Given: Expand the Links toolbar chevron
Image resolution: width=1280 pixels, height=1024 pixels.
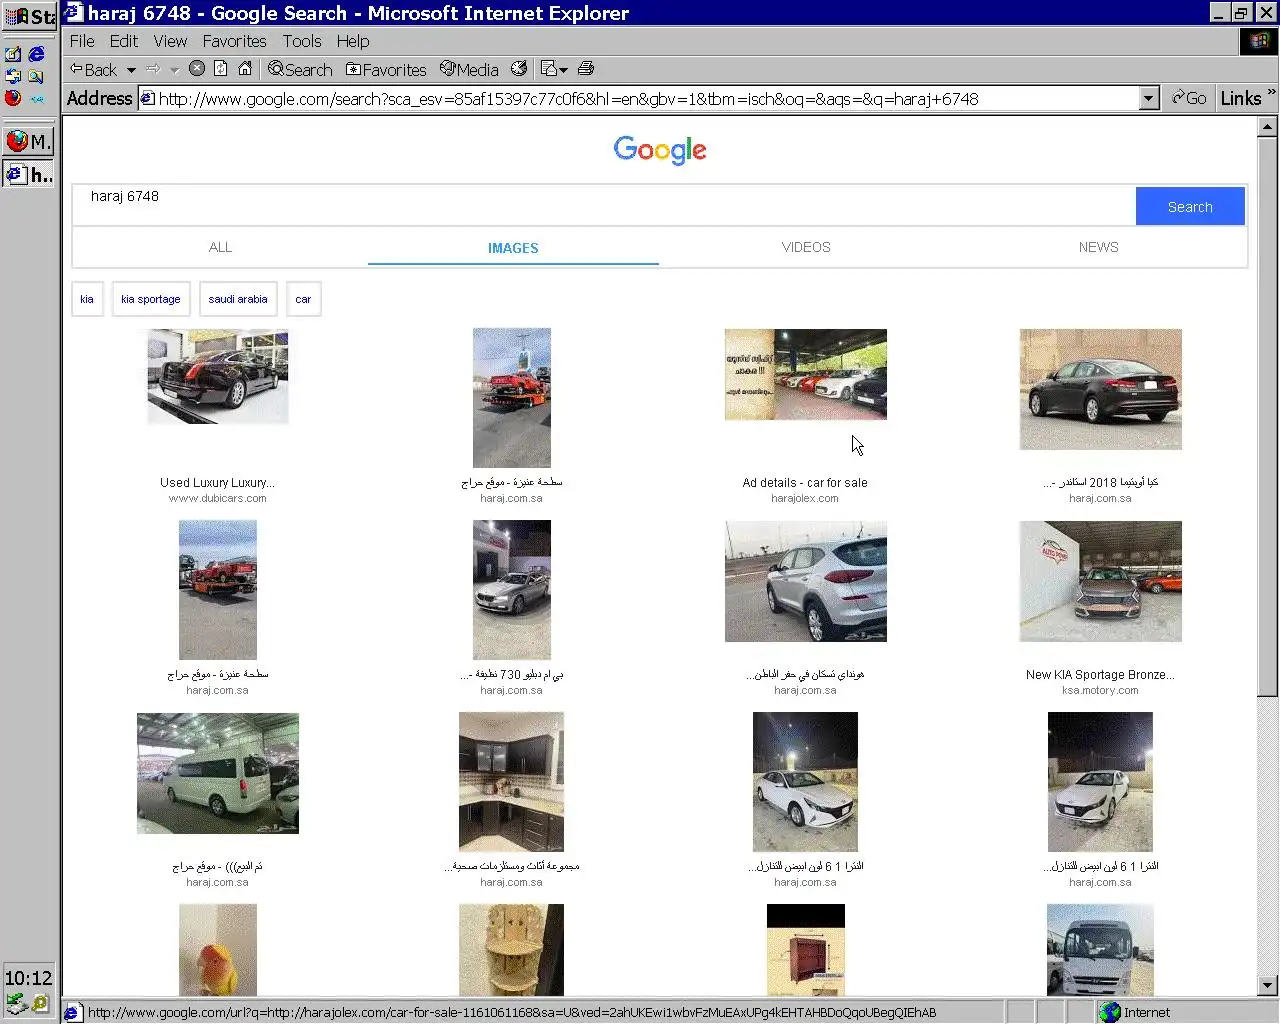Looking at the screenshot, I should tap(1271, 93).
